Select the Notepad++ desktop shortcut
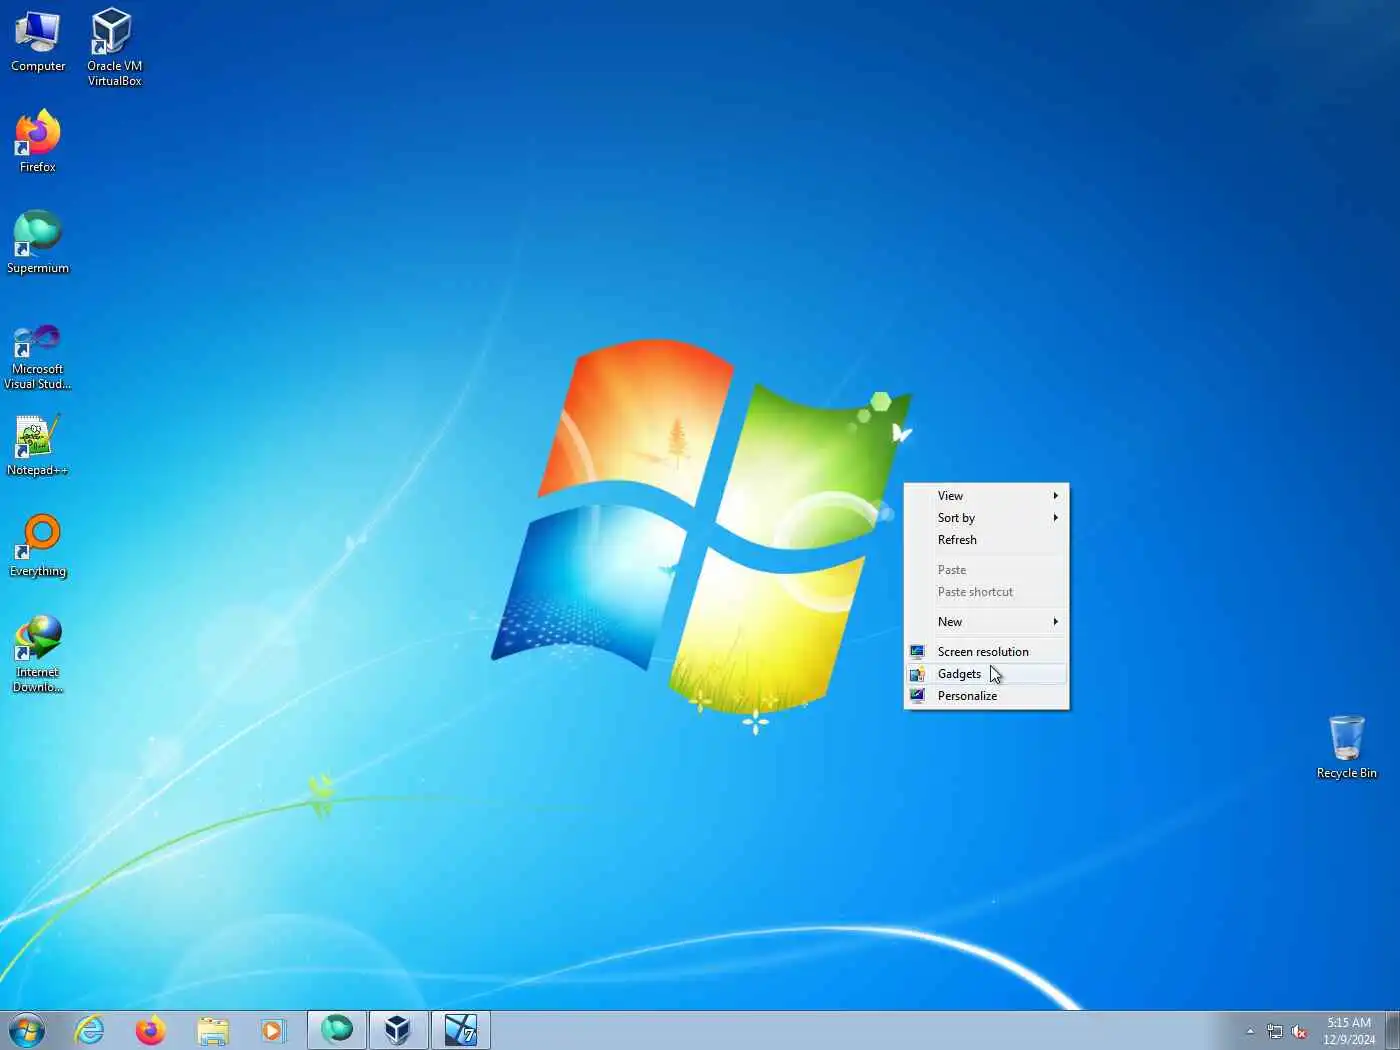1400x1050 pixels. pos(38,445)
